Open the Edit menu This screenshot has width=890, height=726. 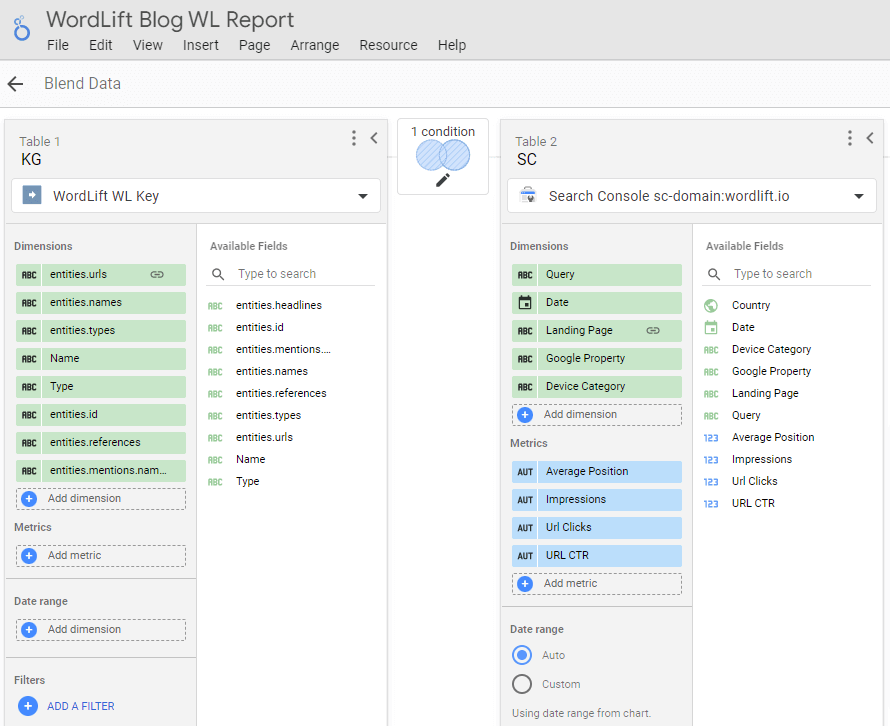(x=100, y=45)
